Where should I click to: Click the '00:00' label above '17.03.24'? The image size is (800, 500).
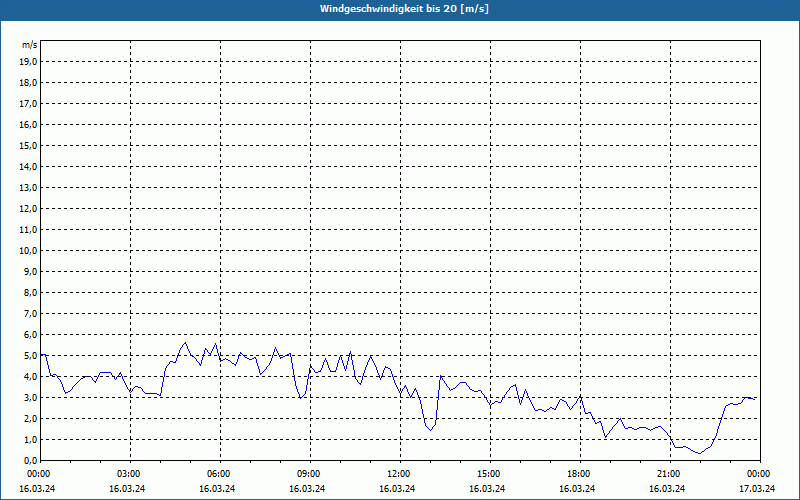point(760,474)
